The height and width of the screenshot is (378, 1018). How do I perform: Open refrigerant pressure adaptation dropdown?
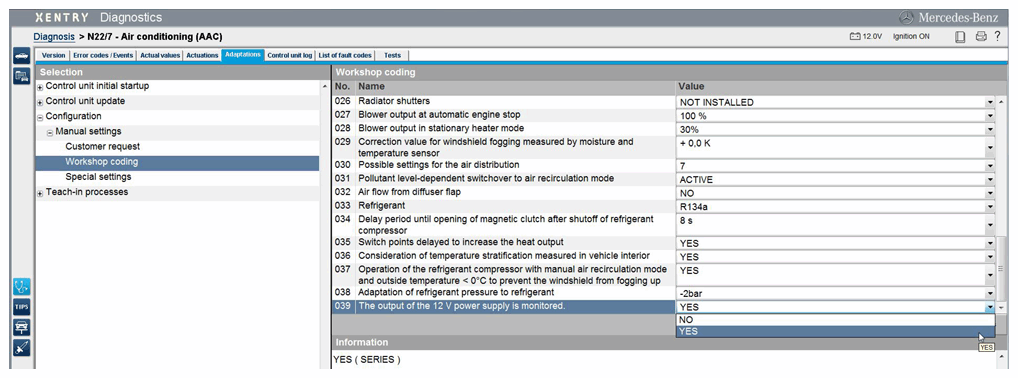tap(989, 293)
